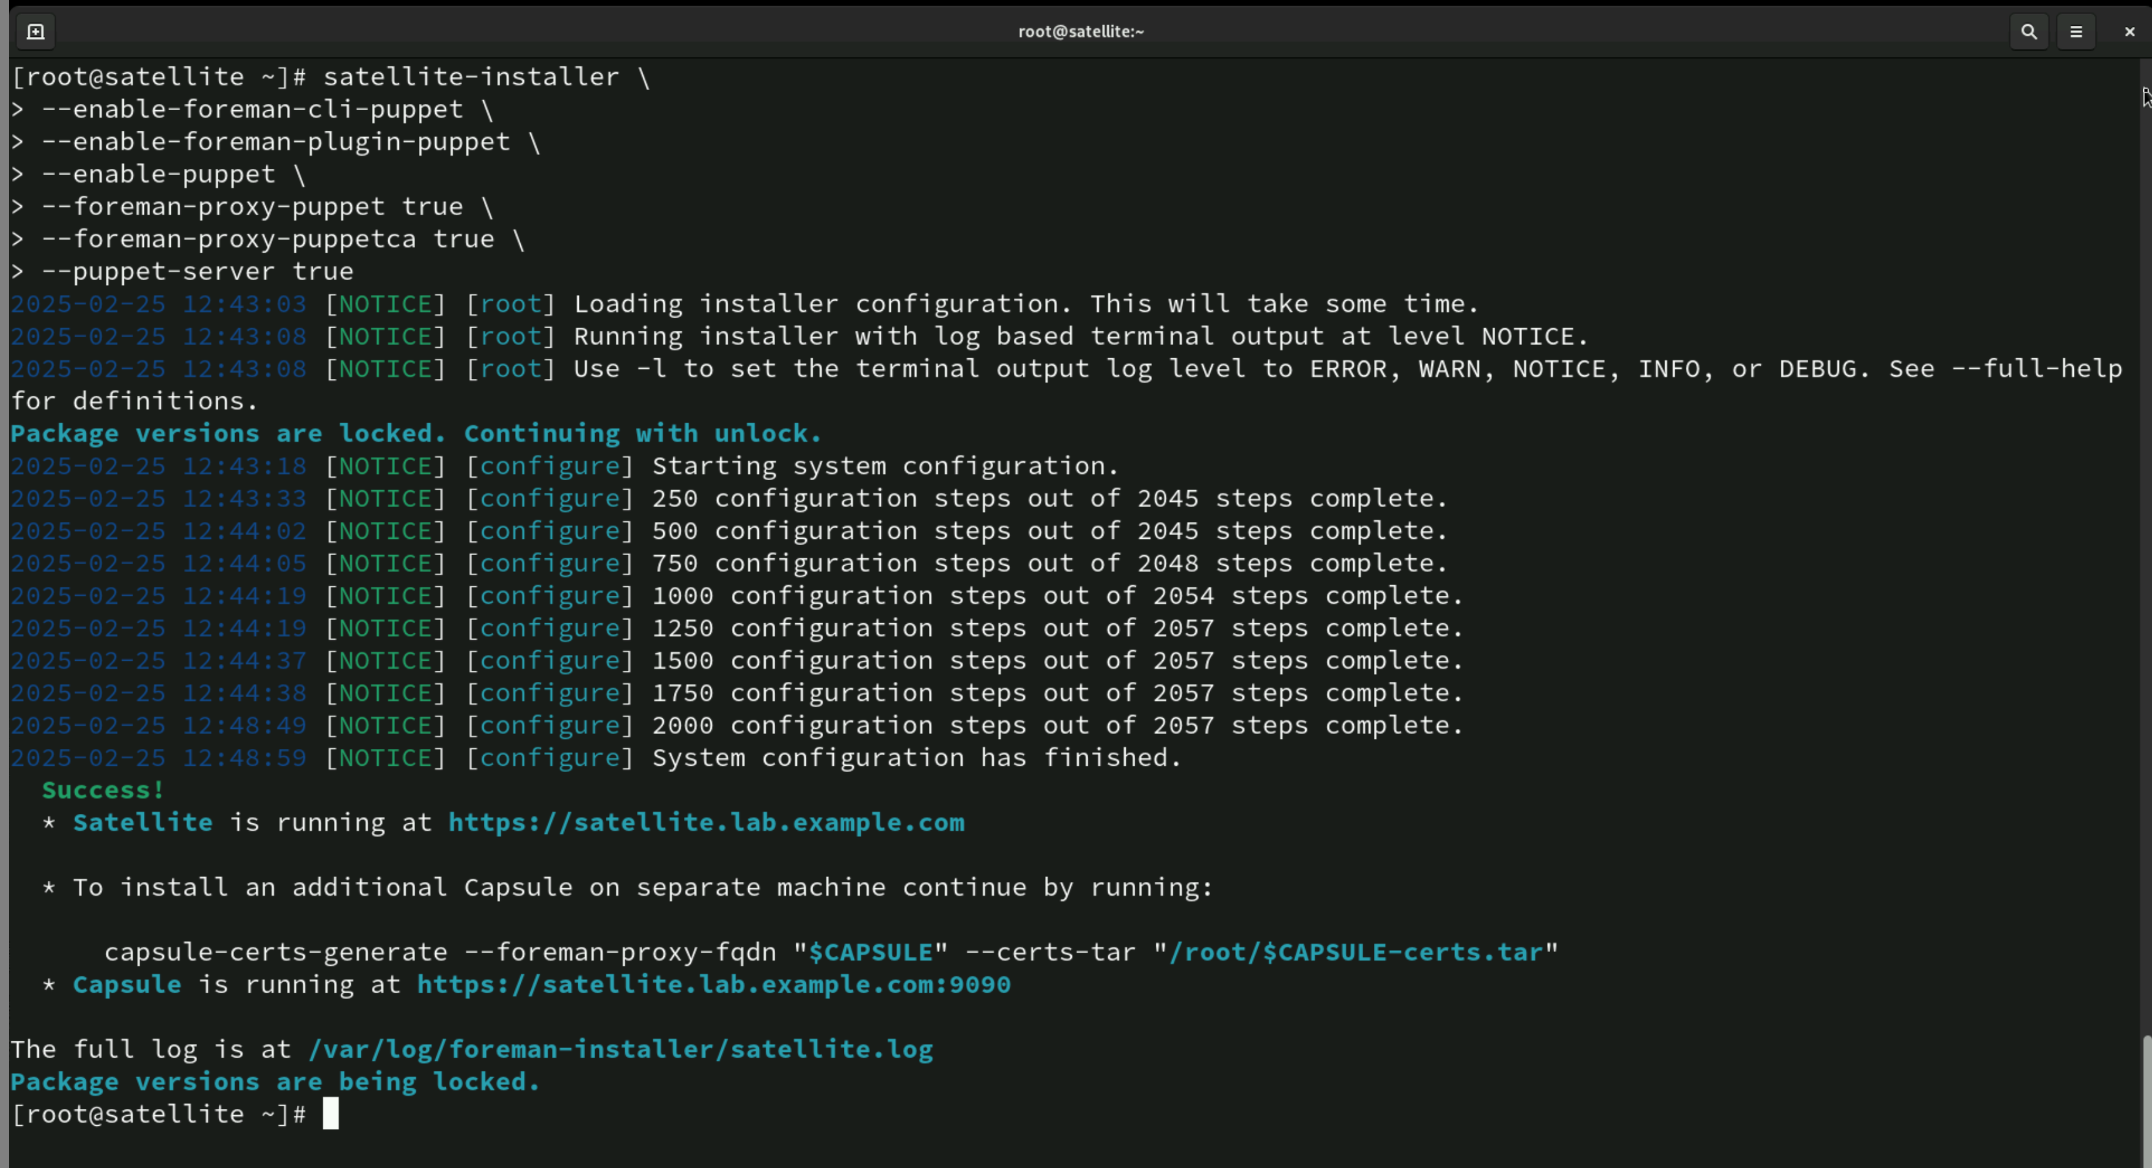This screenshot has height=1168, width=2152.
Task: Click the root@satellite:~ window title
Action: pyautogui.click(x=1080, y=32)
